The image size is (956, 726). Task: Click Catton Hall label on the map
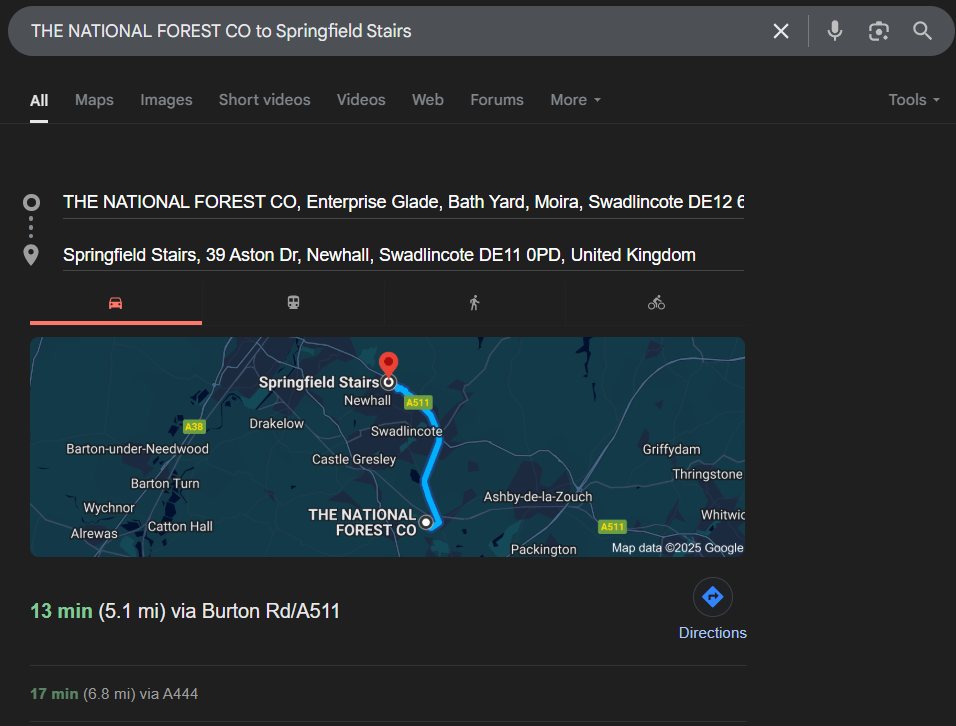pyautogui.click(x=180, y=526)
